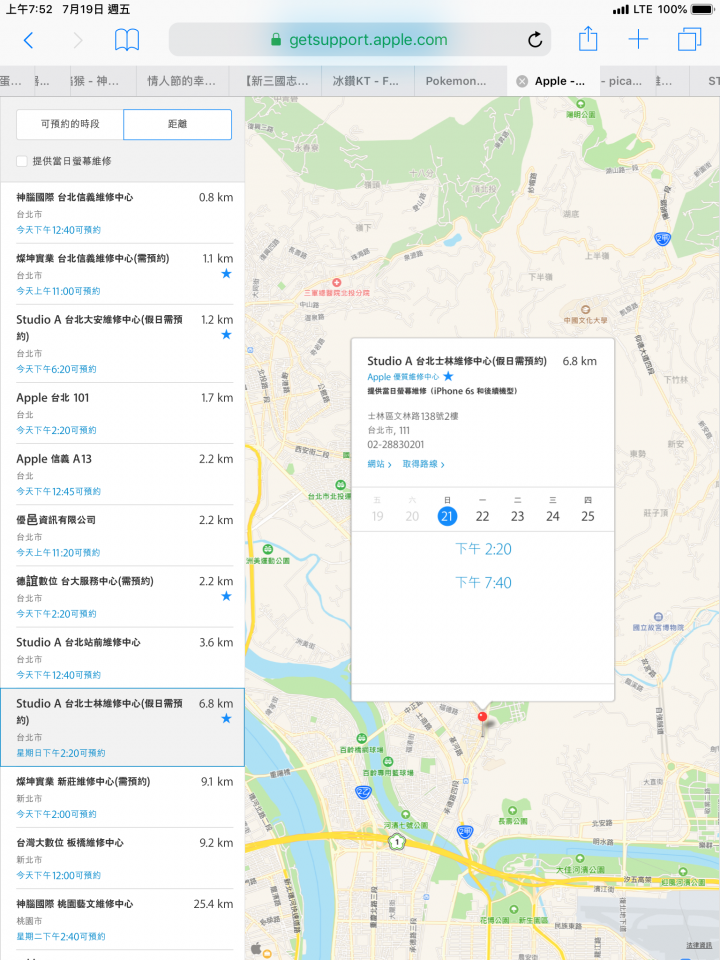Image resolution: width=720 pixels, height=960 pixels.
Task: Close the Apple tab with X icon
Action: [522, 81]
